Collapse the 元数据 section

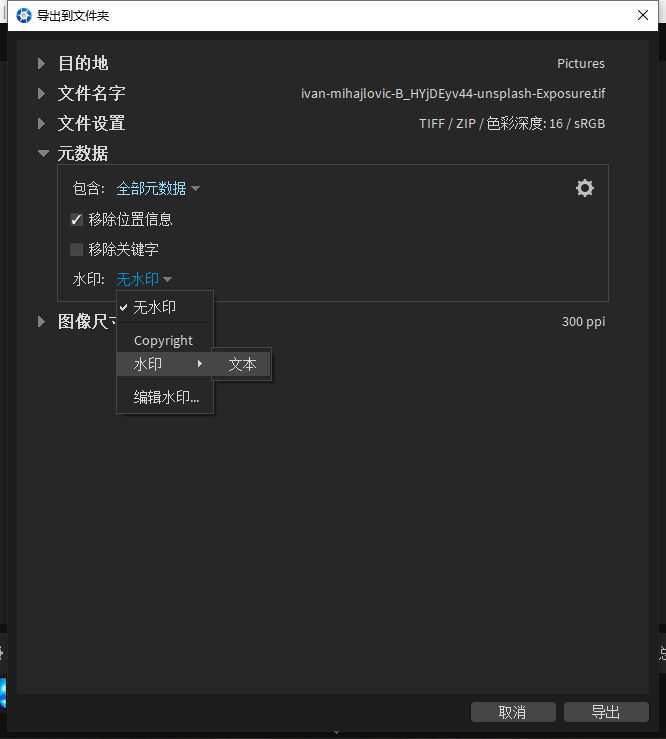(42, 153)
